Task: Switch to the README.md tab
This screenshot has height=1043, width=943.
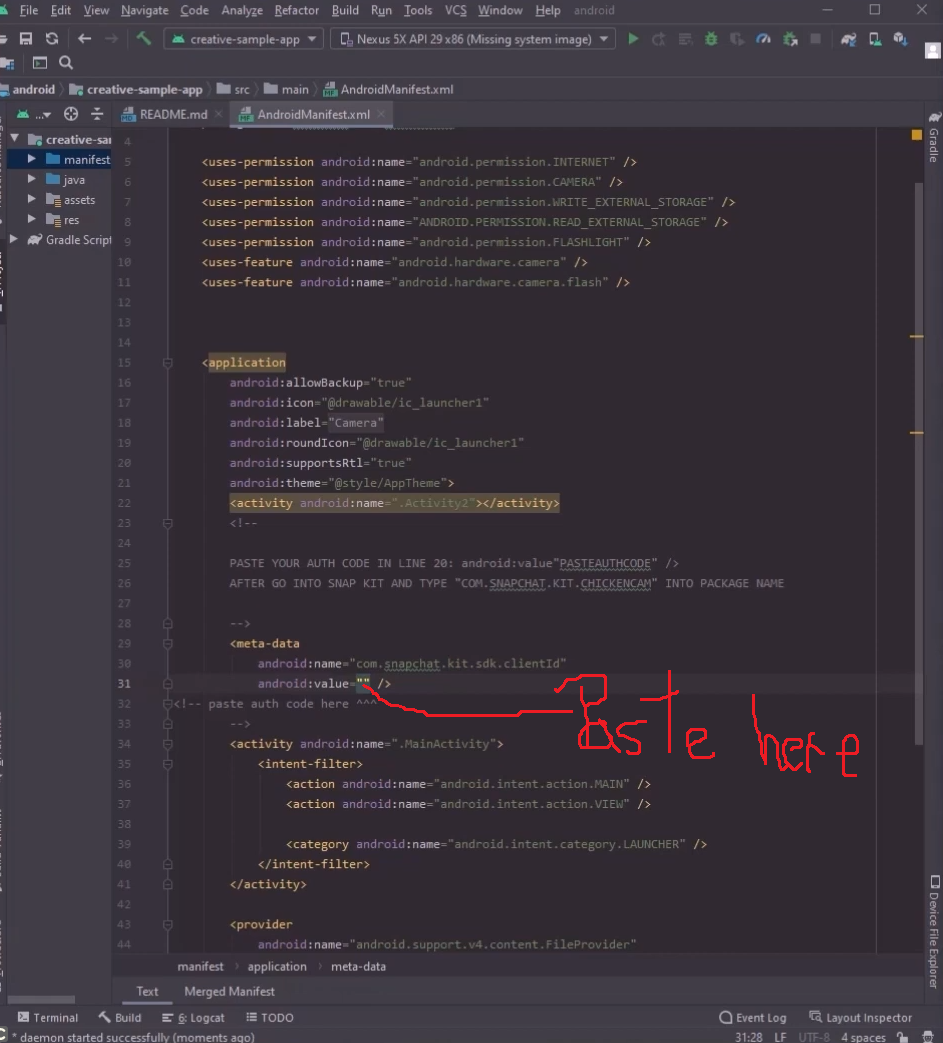Action: [x=172, y=114]
